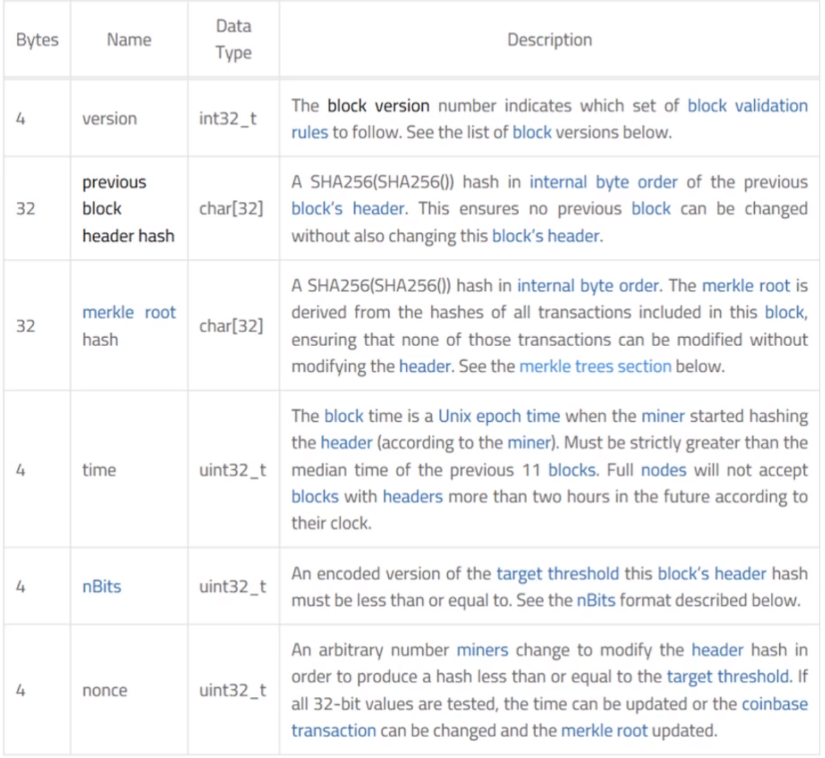Open the 'nBits' link in Name column
The image size is (825, 758).
click(102, 587)
